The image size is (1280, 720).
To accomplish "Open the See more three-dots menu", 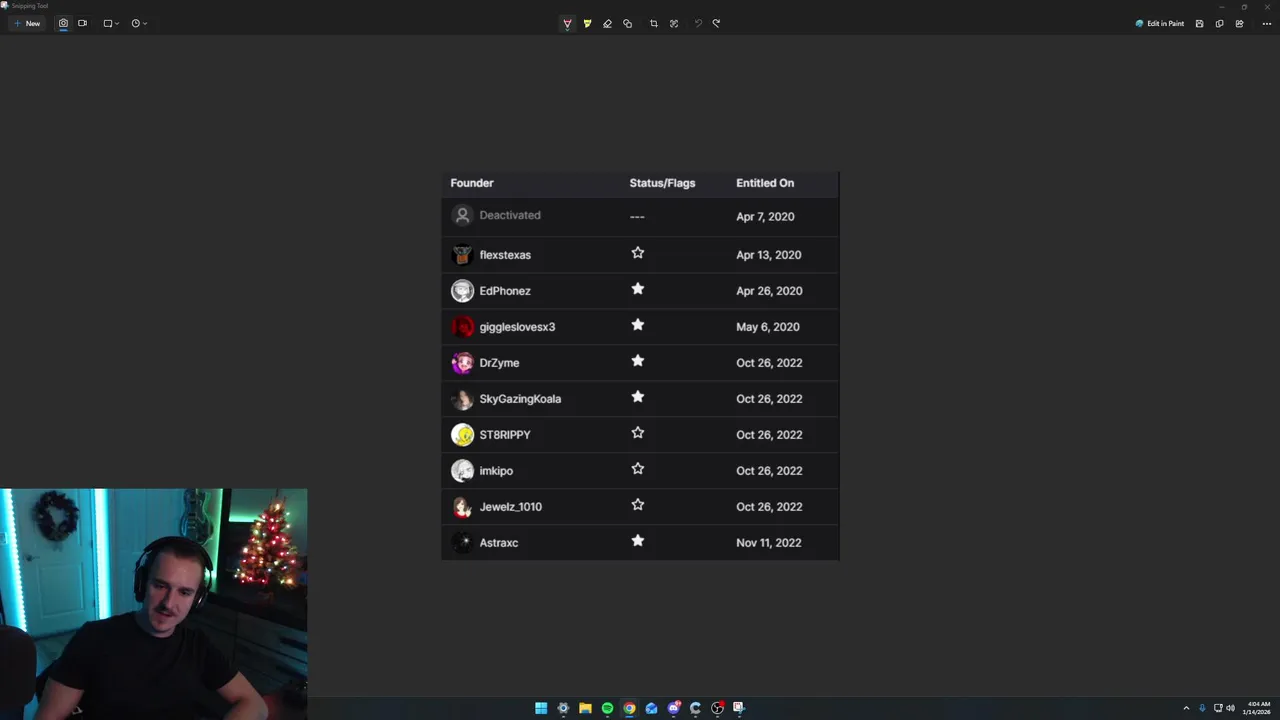I will point(1266,23).
